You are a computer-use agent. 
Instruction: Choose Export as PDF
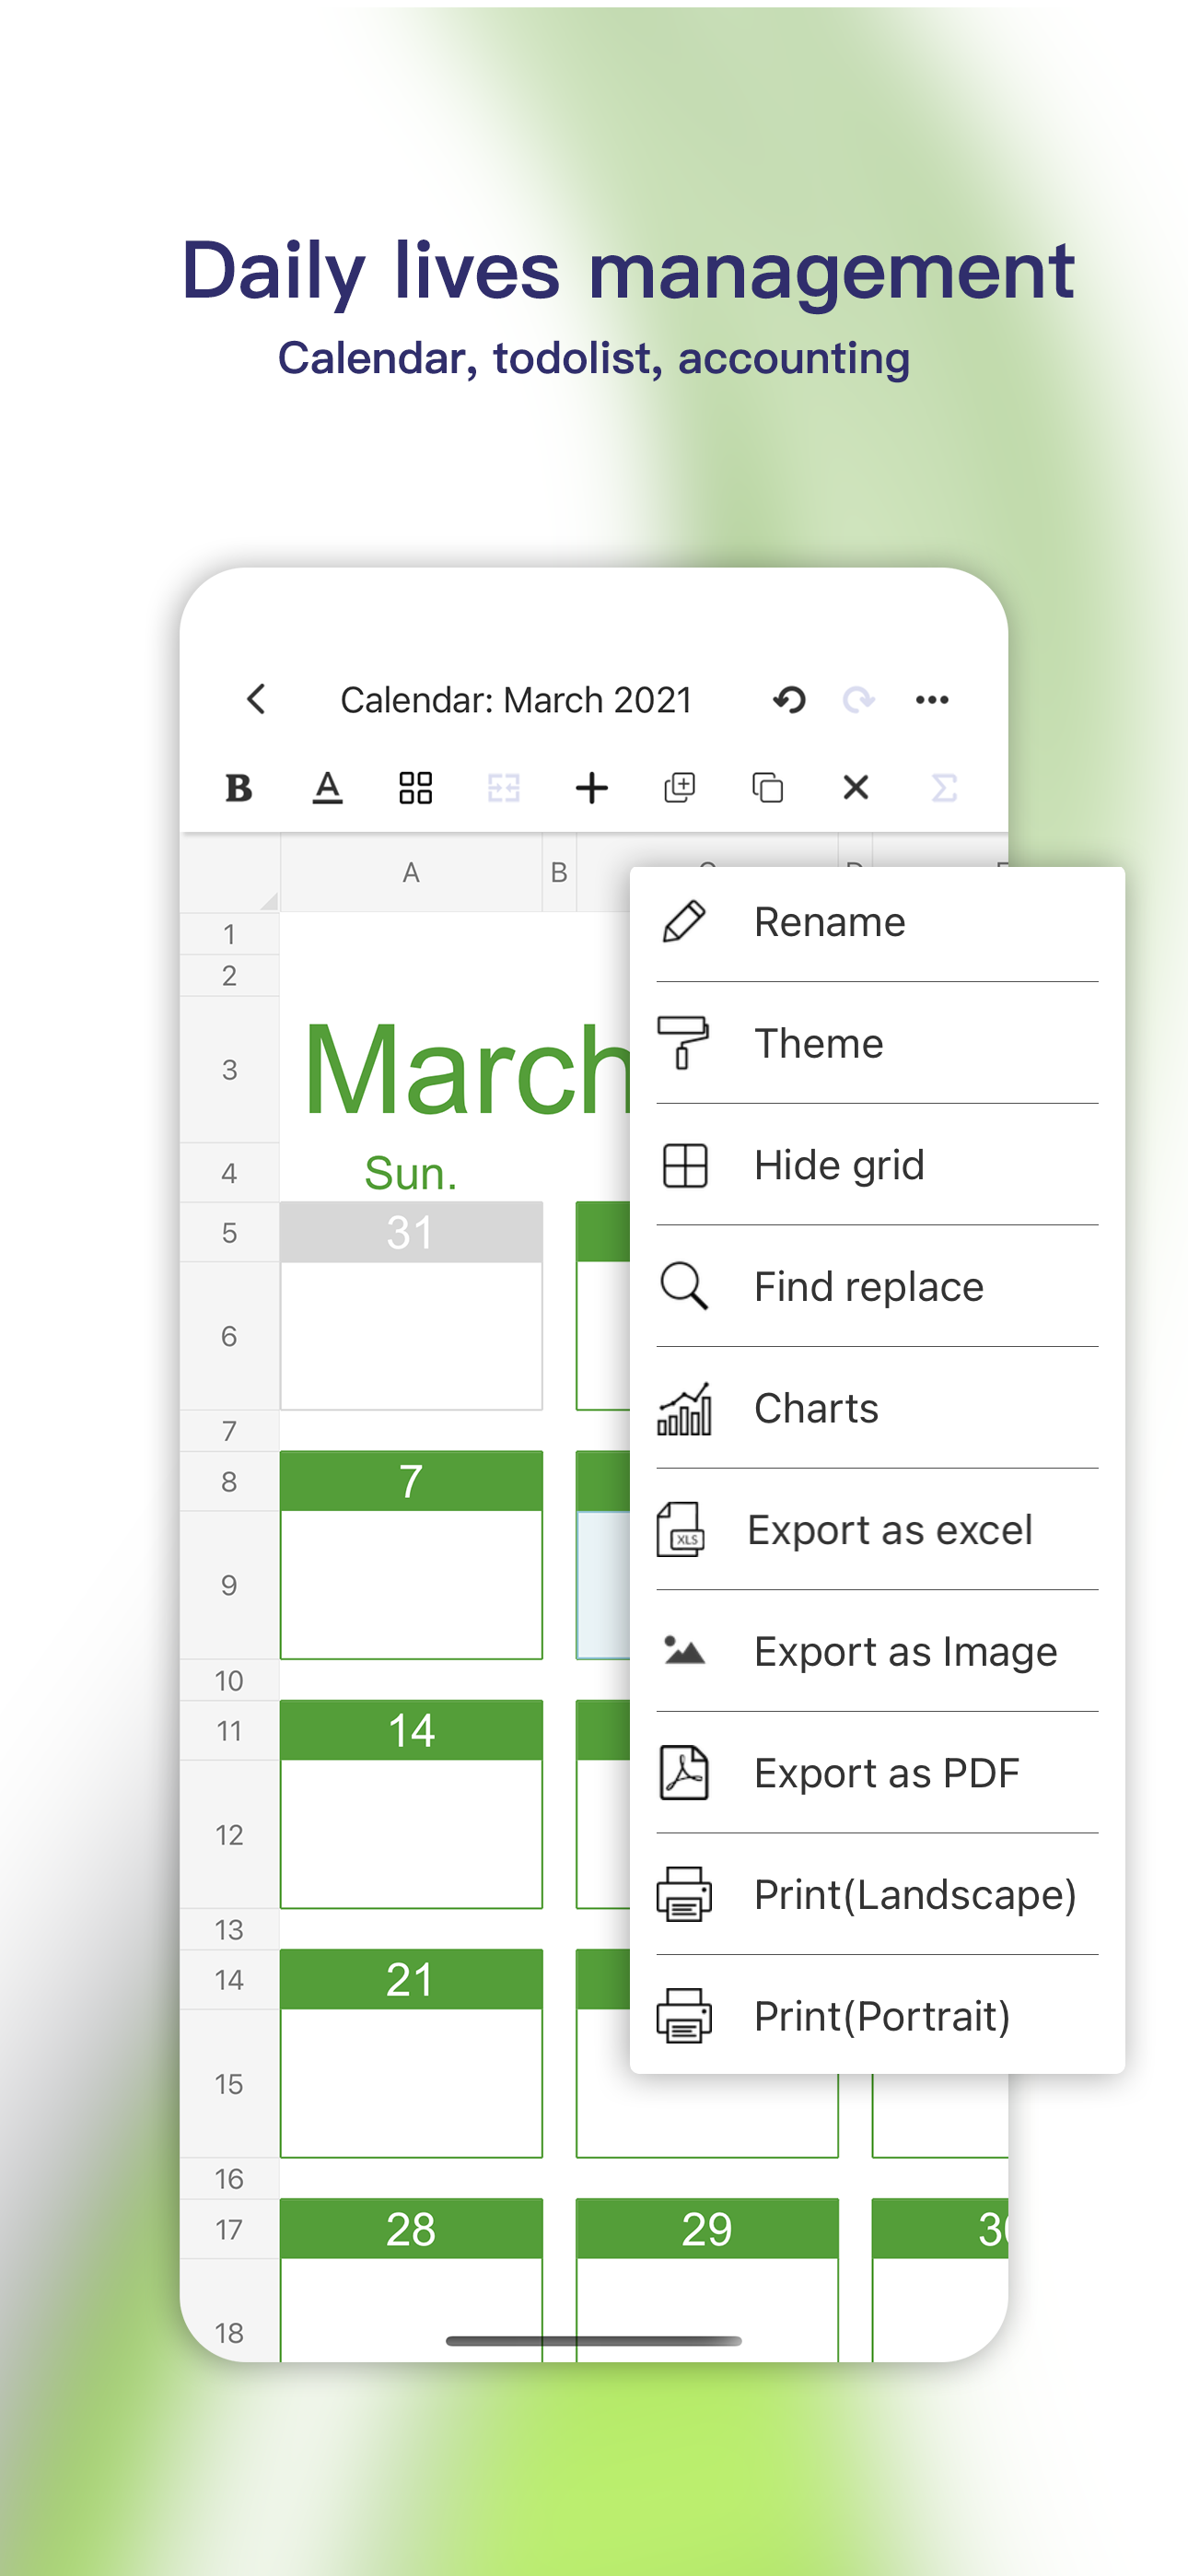click(877, 1773)
